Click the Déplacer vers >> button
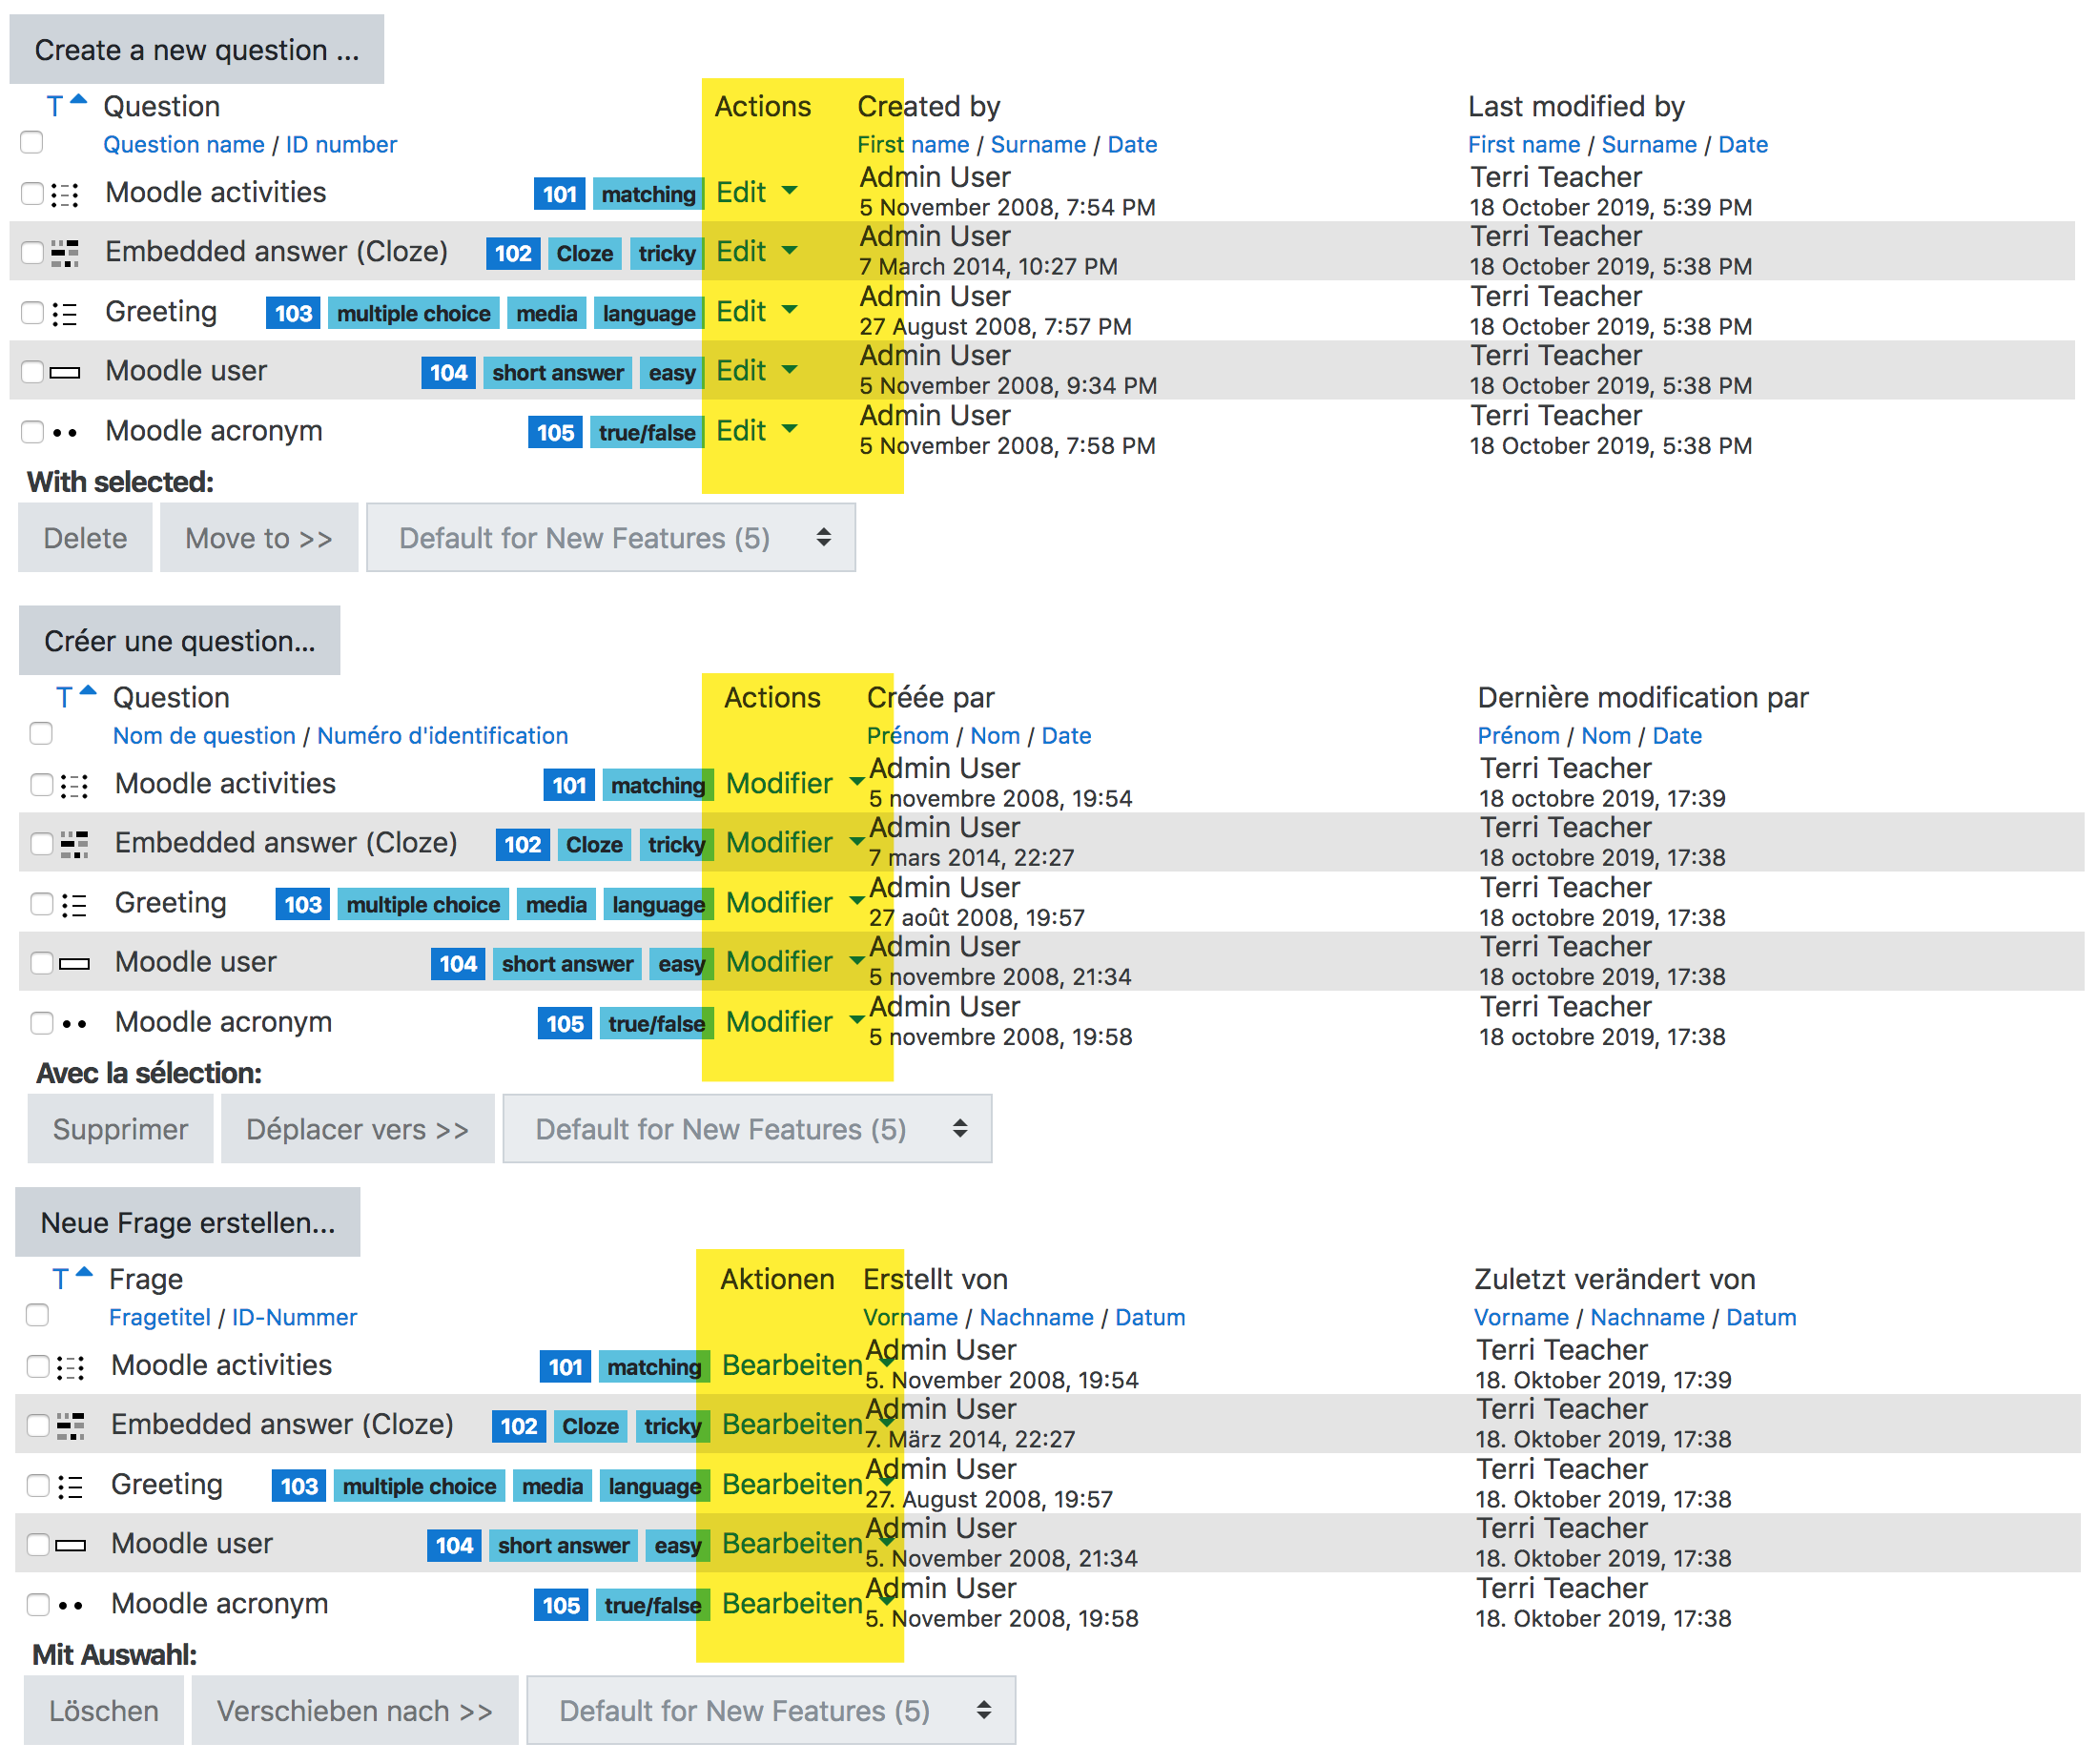This screenshot has height=1764, width=2098. coord(357,1129)
